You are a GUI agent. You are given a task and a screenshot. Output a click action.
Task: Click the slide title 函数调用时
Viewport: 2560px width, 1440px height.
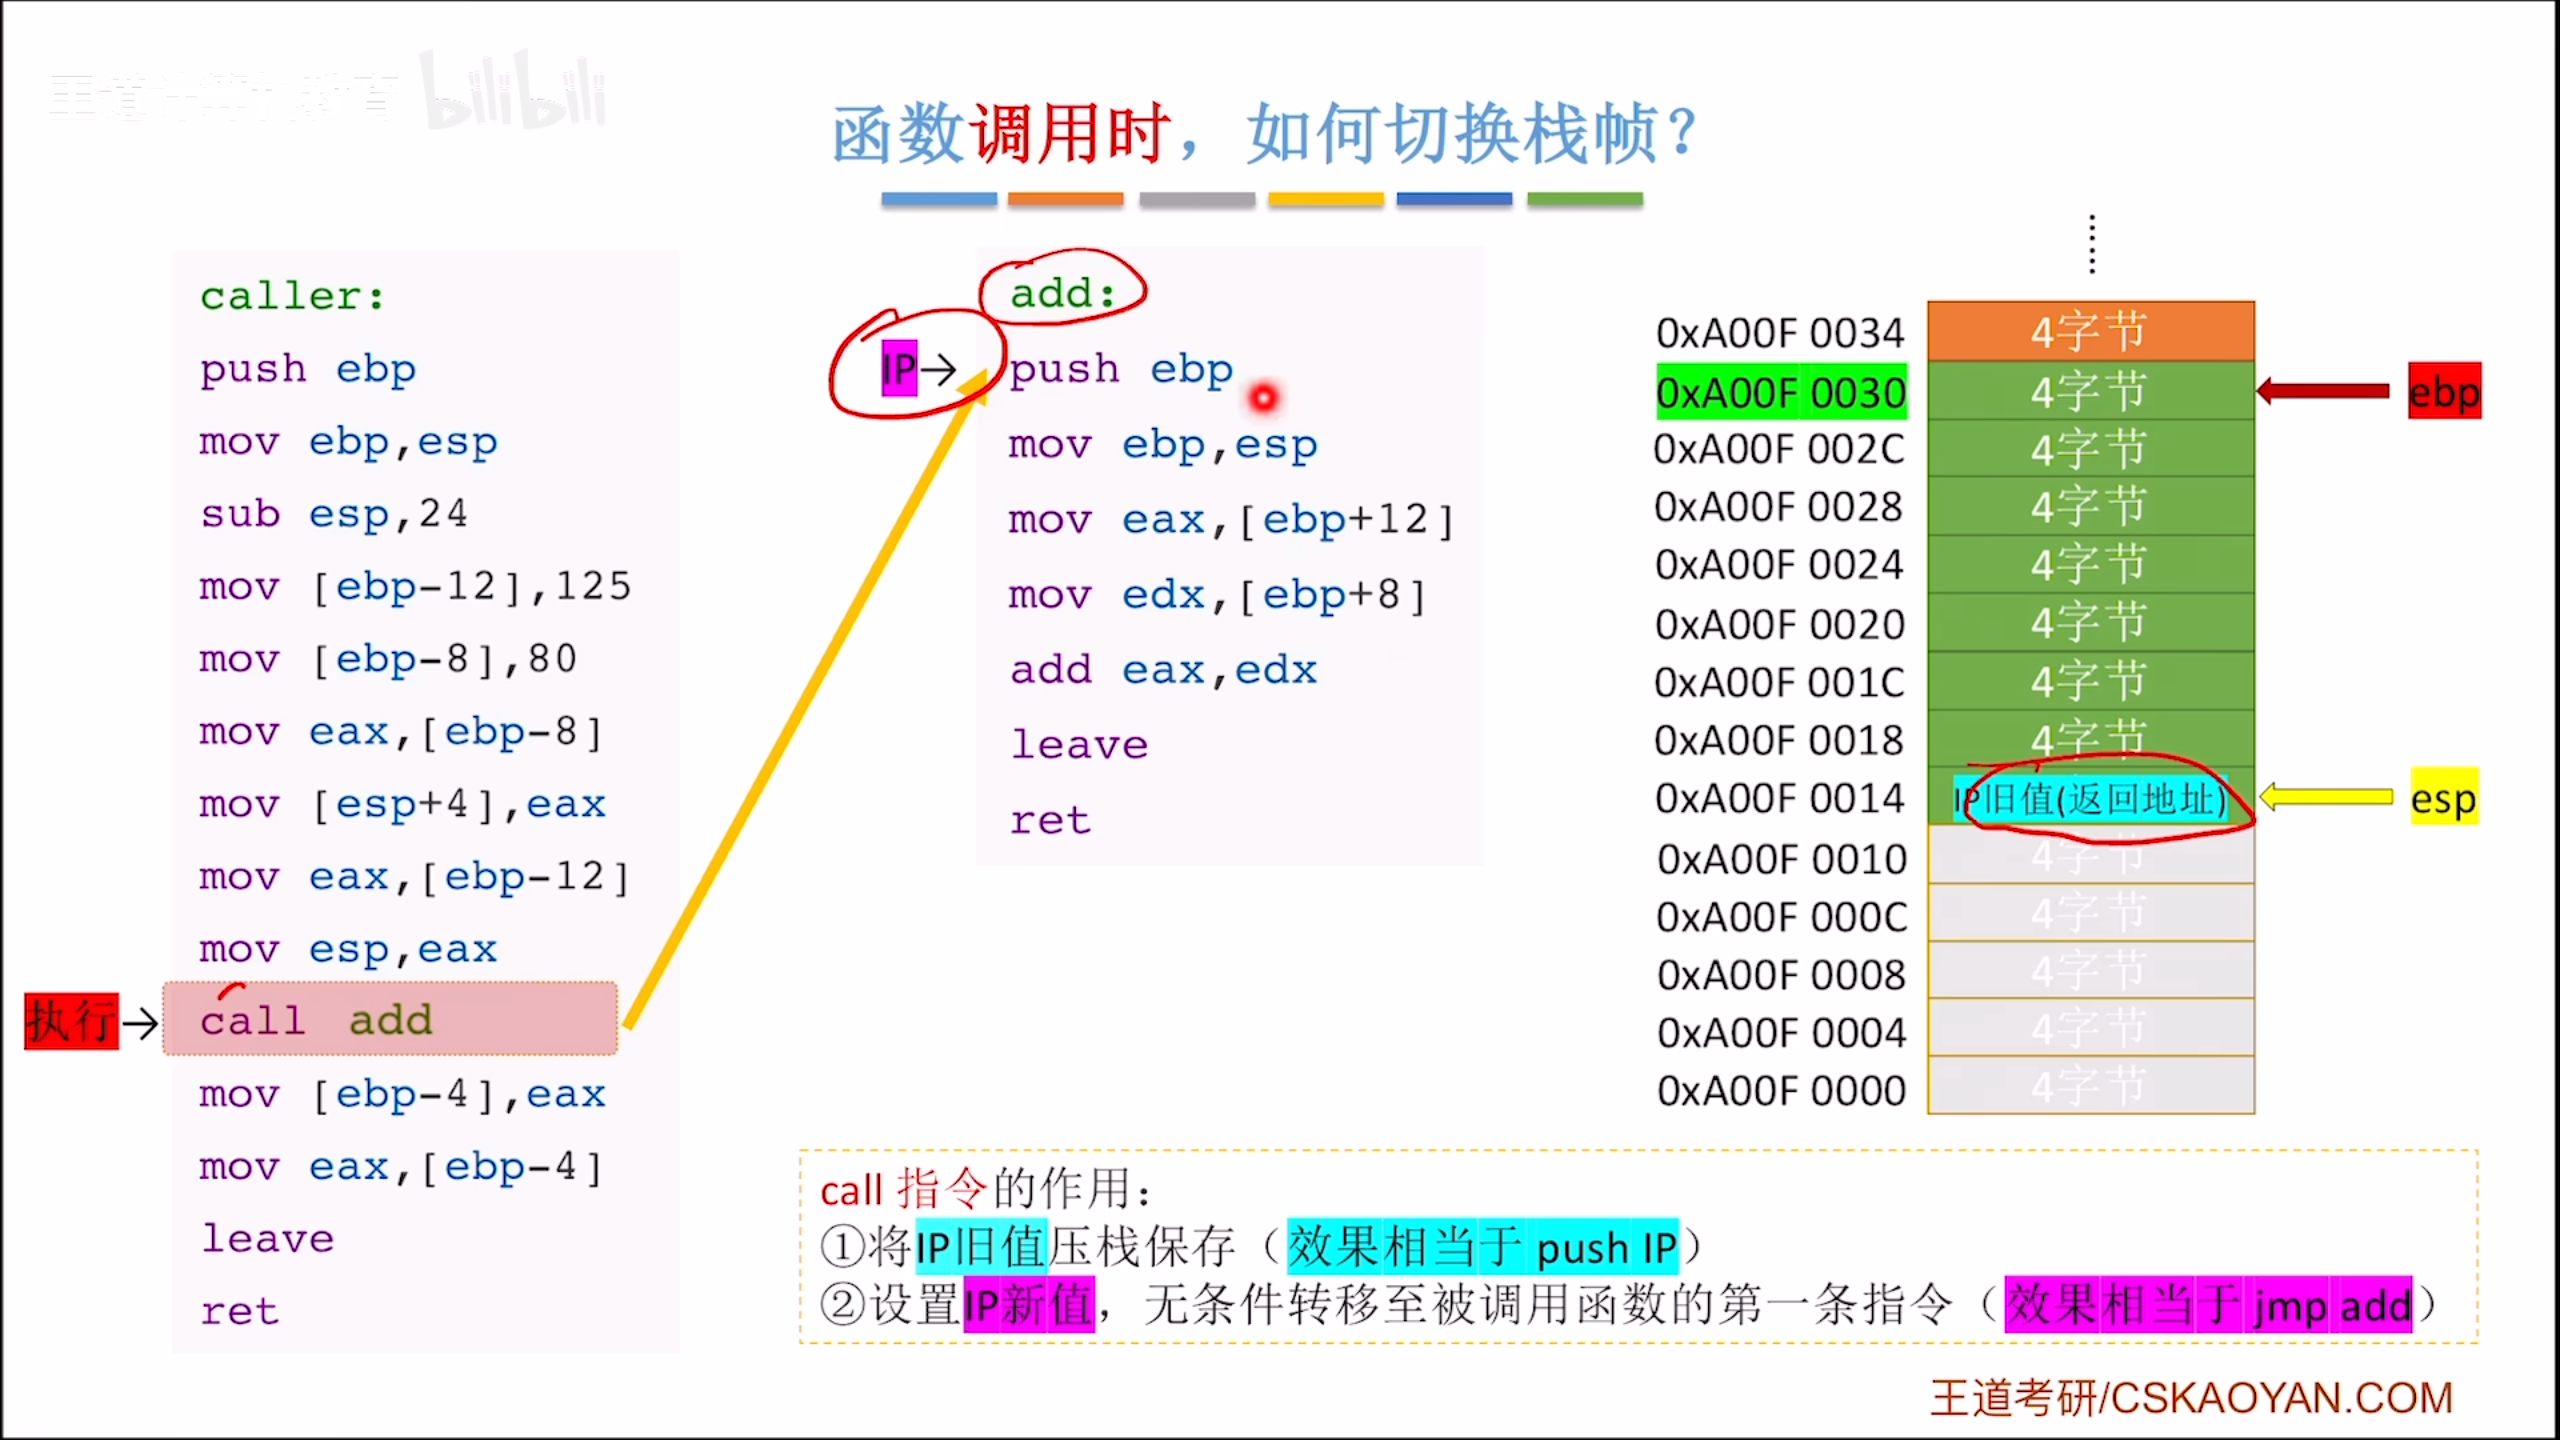[x=1000, y=135]
